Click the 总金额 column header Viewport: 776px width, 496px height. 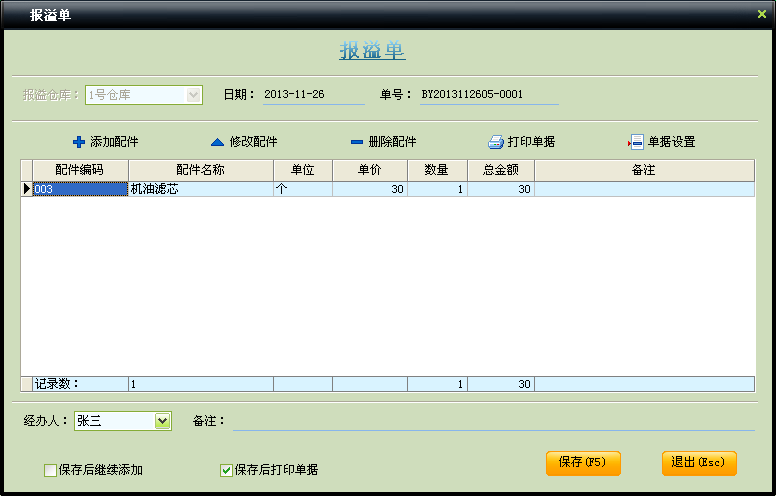pos(501,170)
